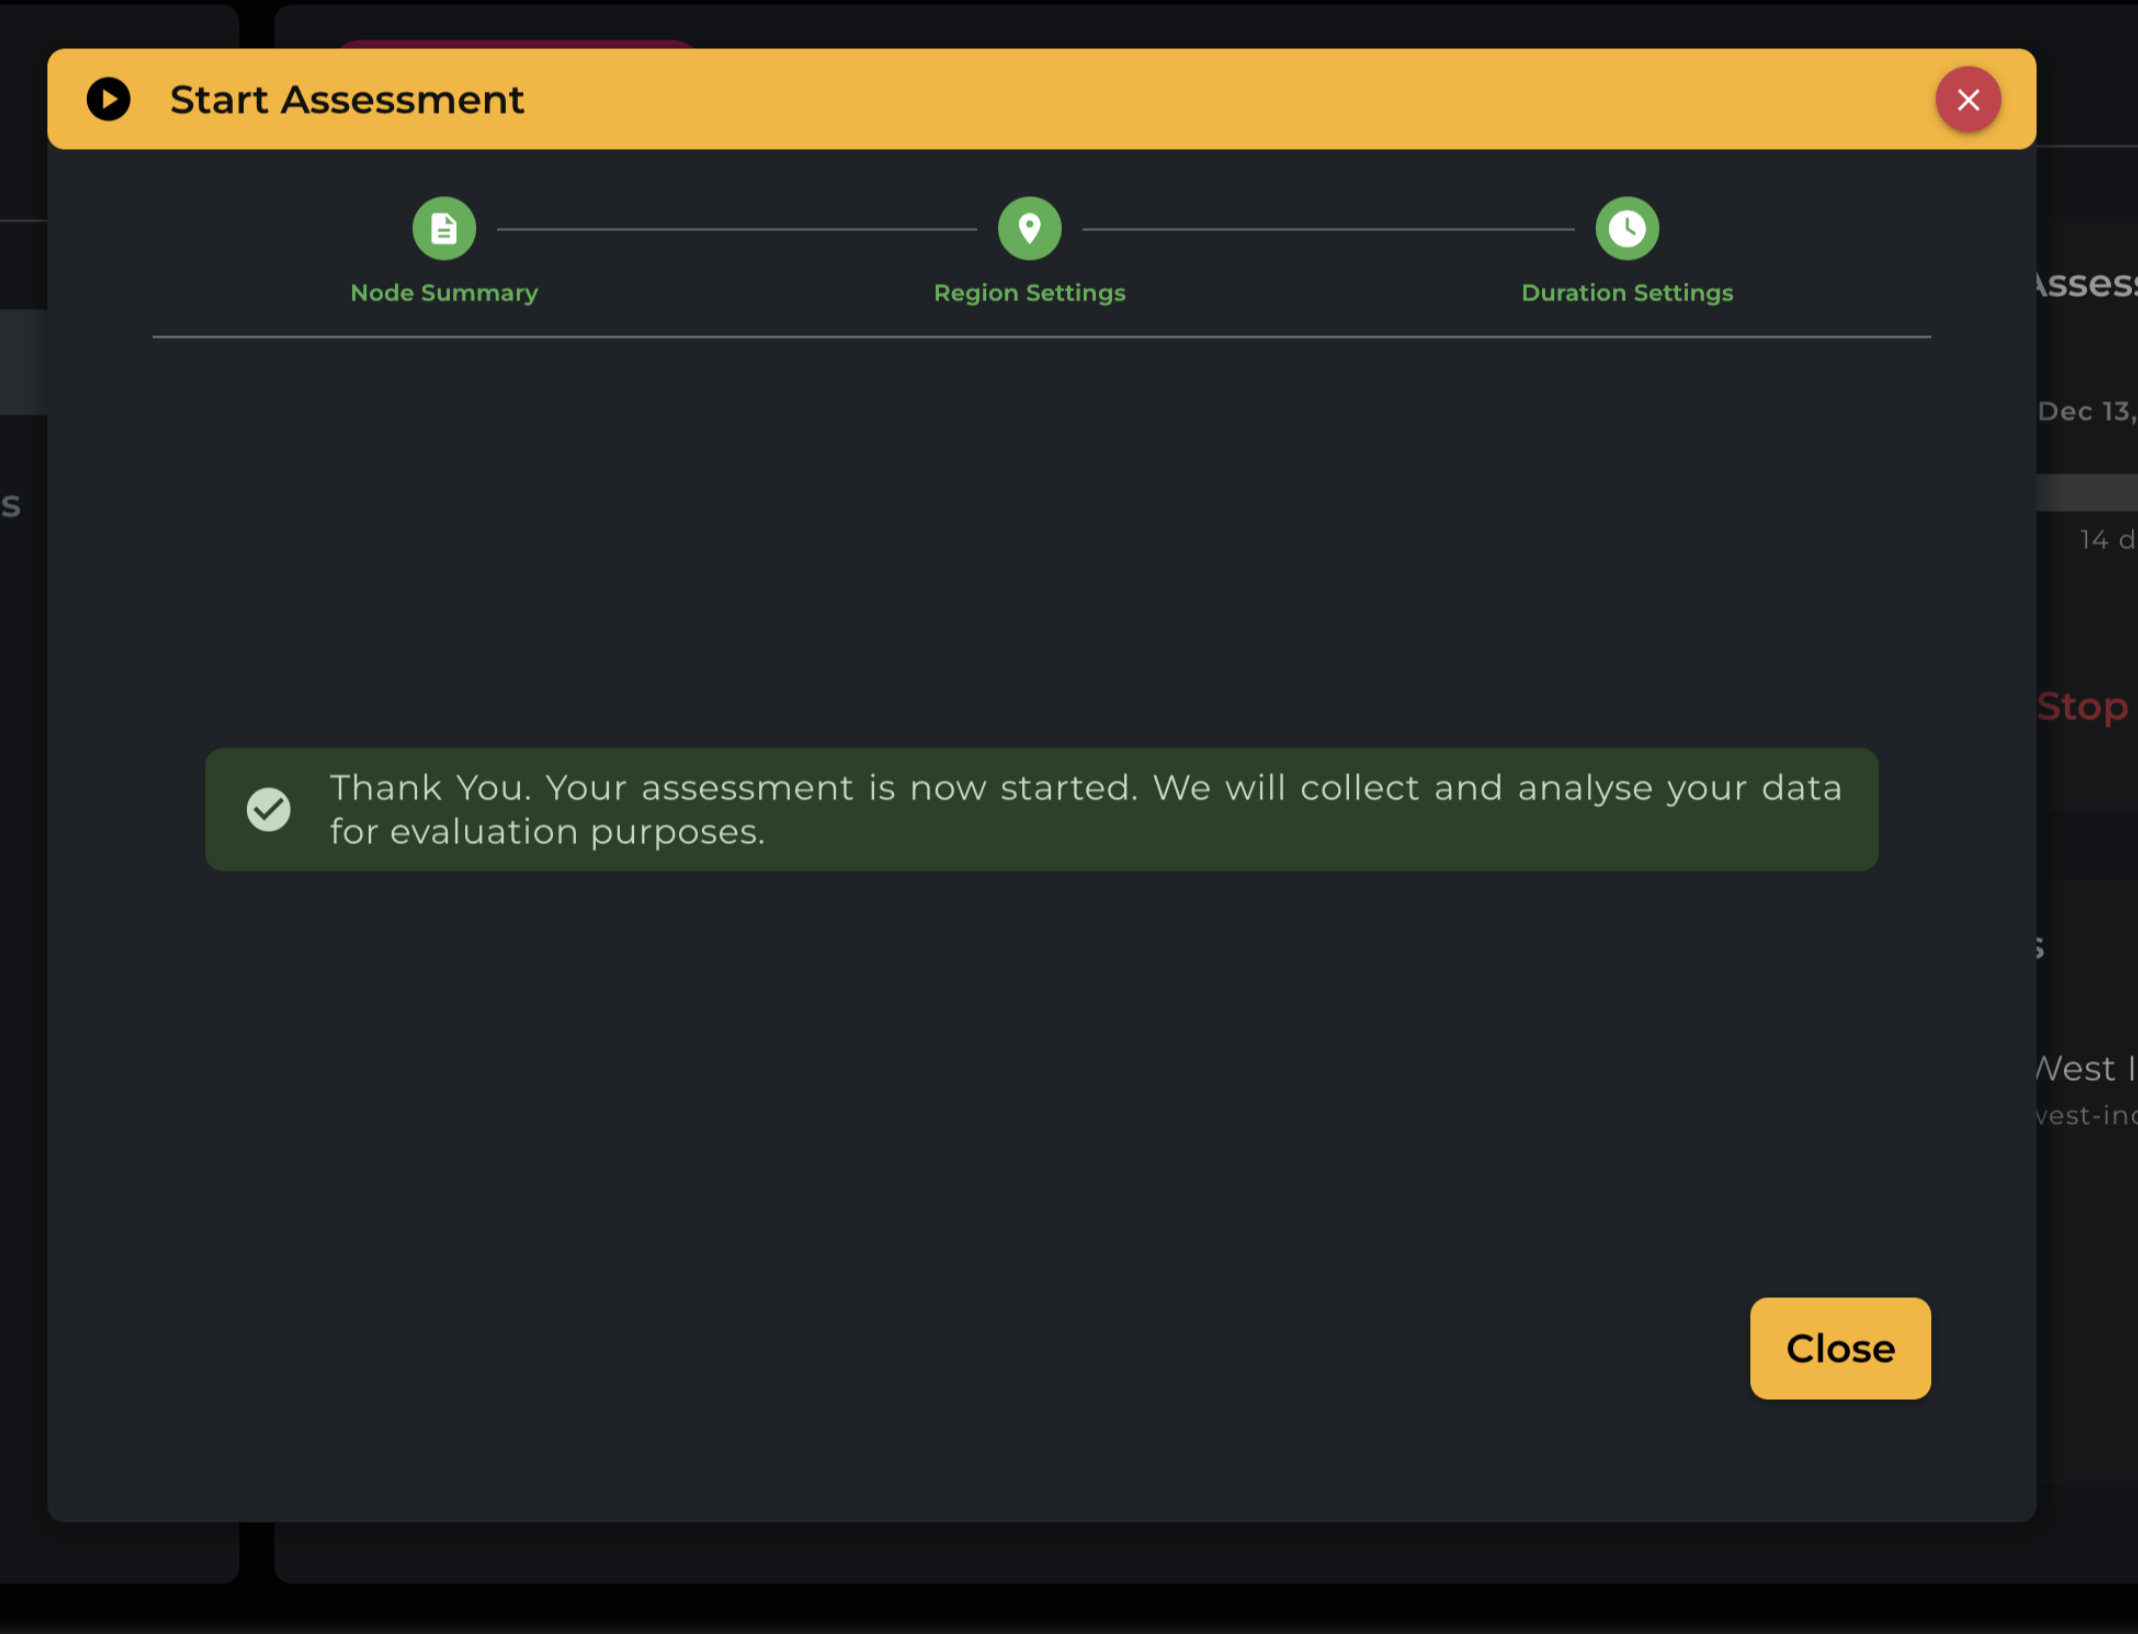Select the Region Settings step label
This screenshot has width=2138, height=1634.
[1029, 293]
